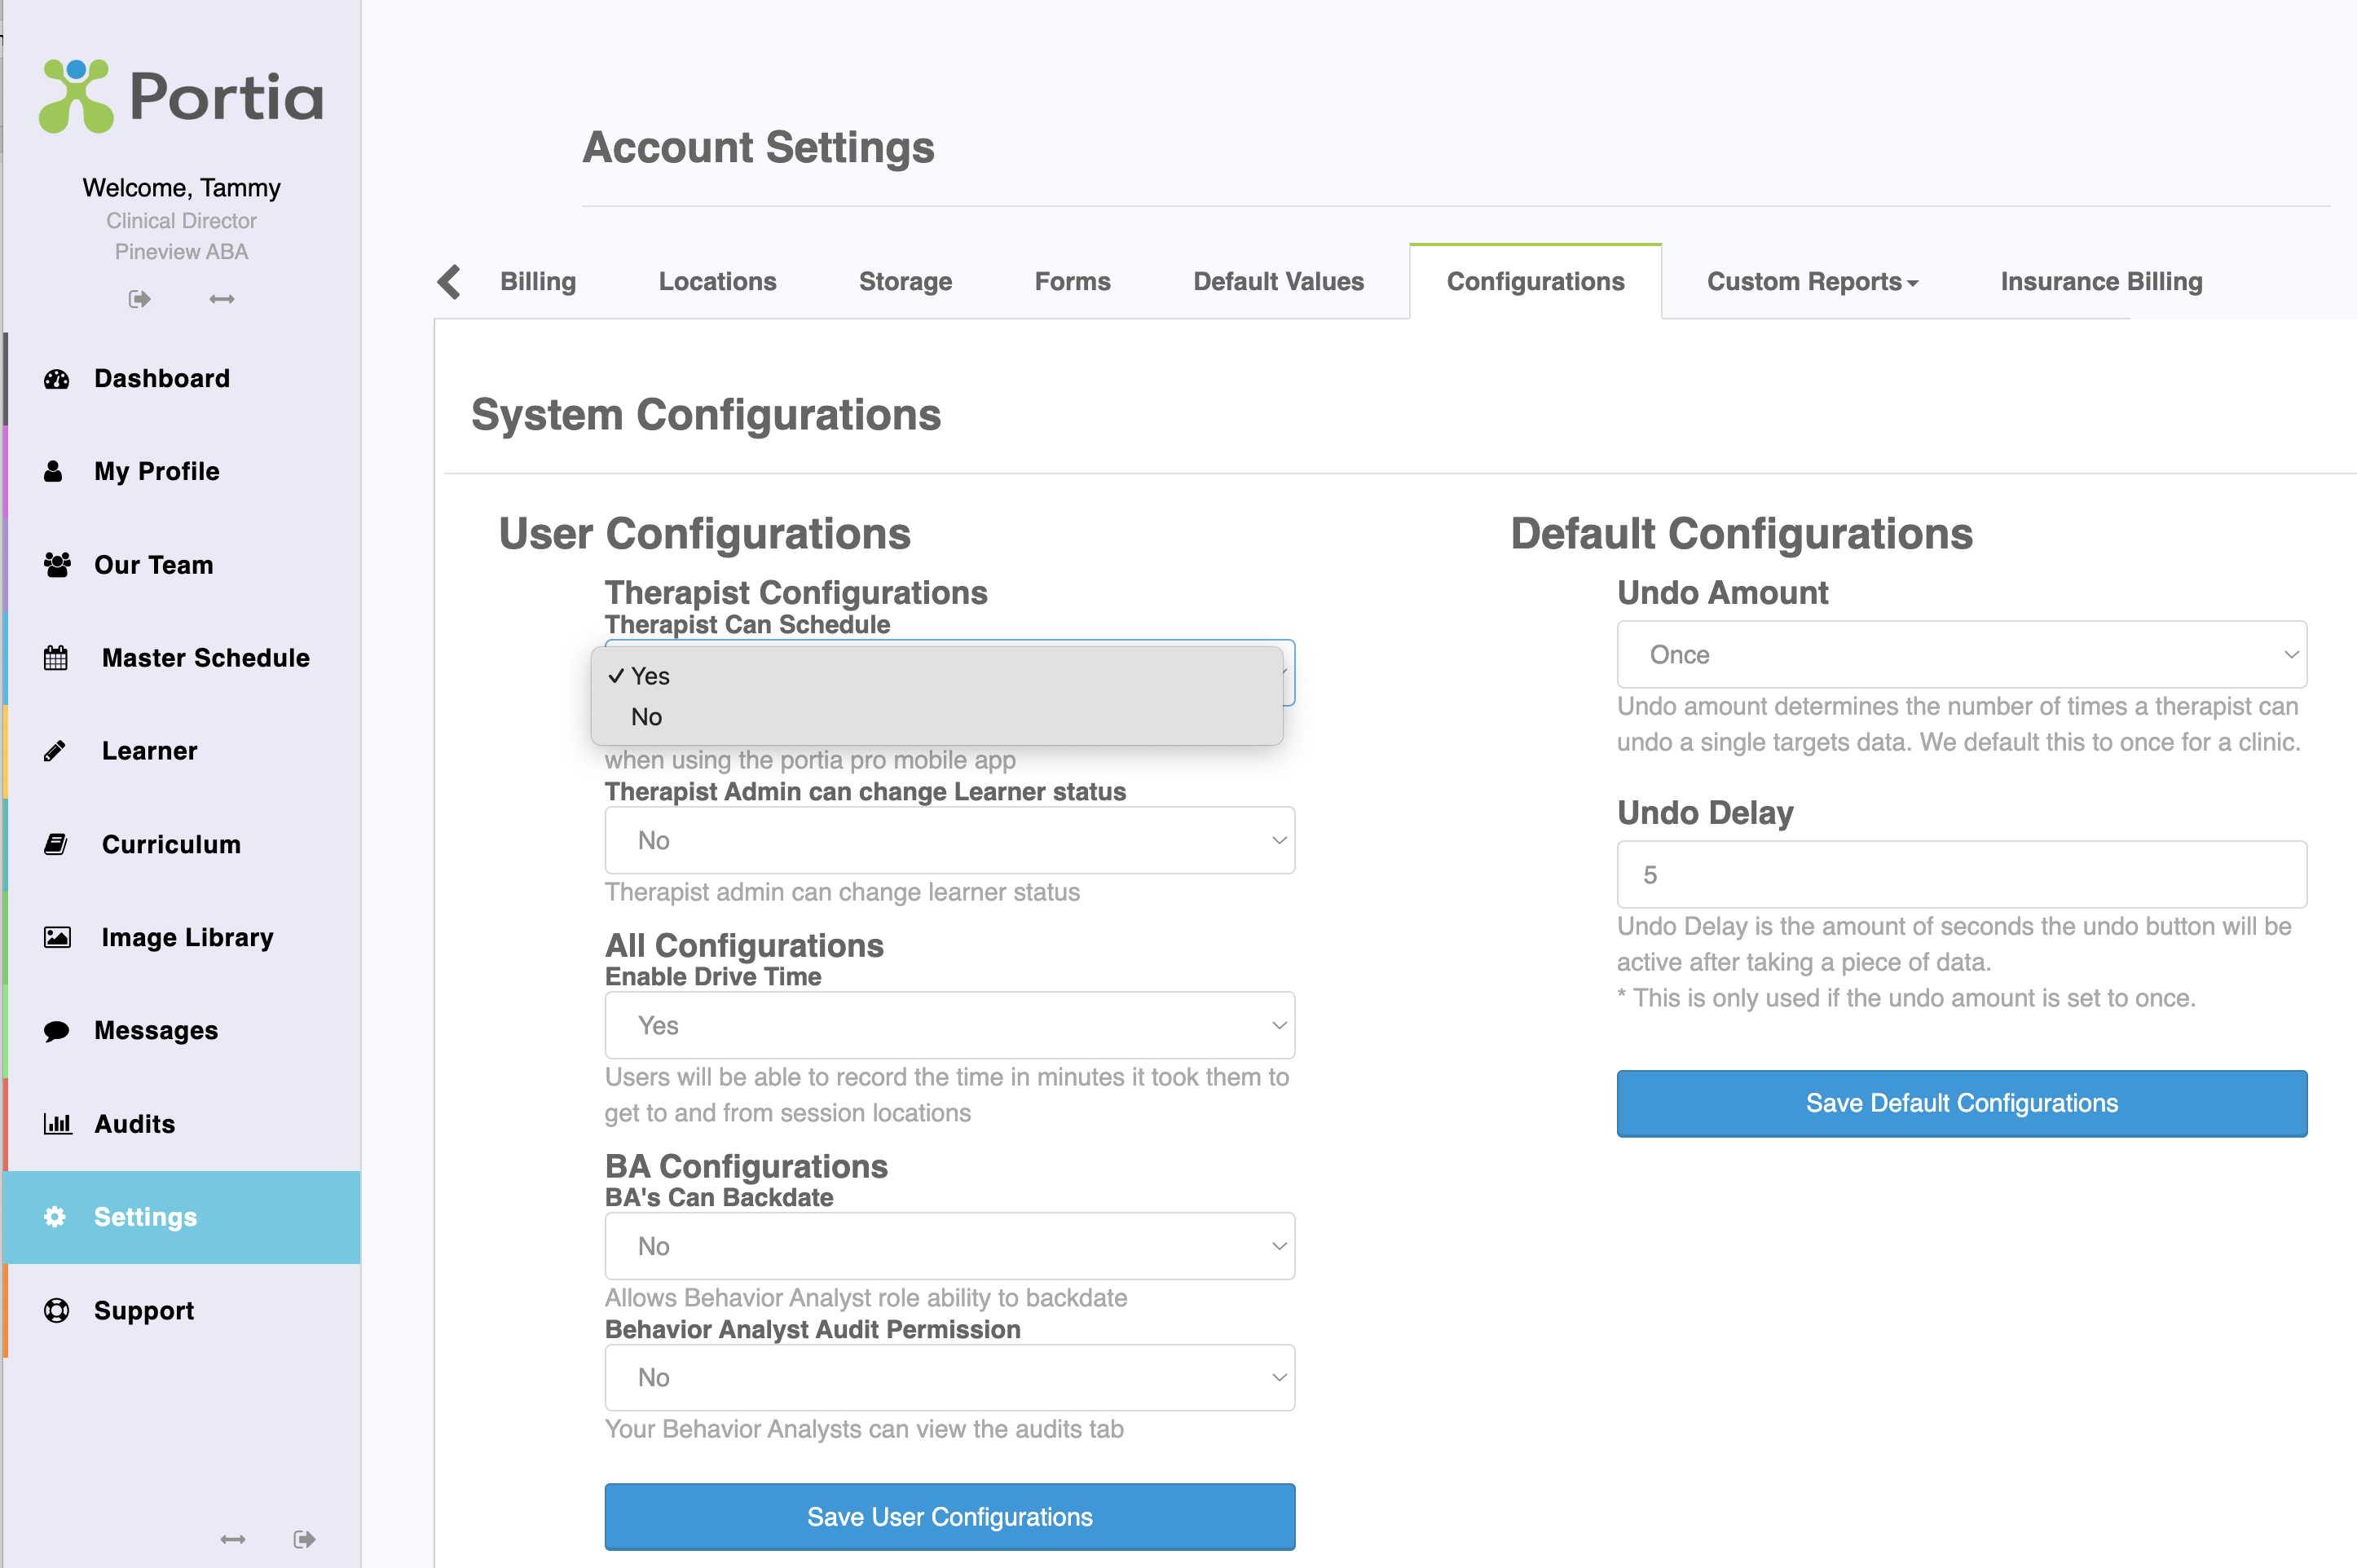Click the My Profile person icon
This screenshot has width=2357, height=1568.
[x=54, y=472]
